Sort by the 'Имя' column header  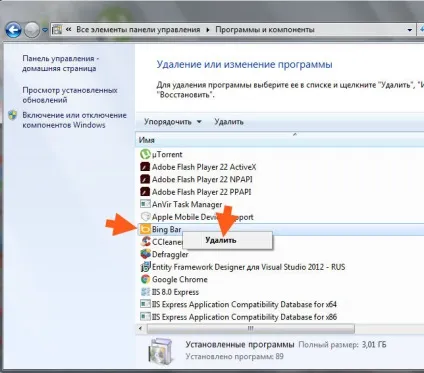tap(147, 140)
